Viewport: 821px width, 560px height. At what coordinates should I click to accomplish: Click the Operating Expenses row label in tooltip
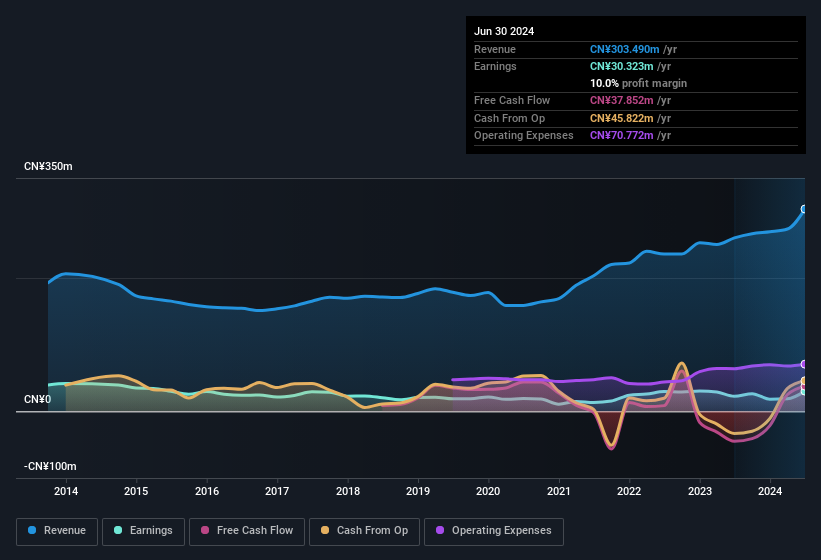tap(524, 136)
